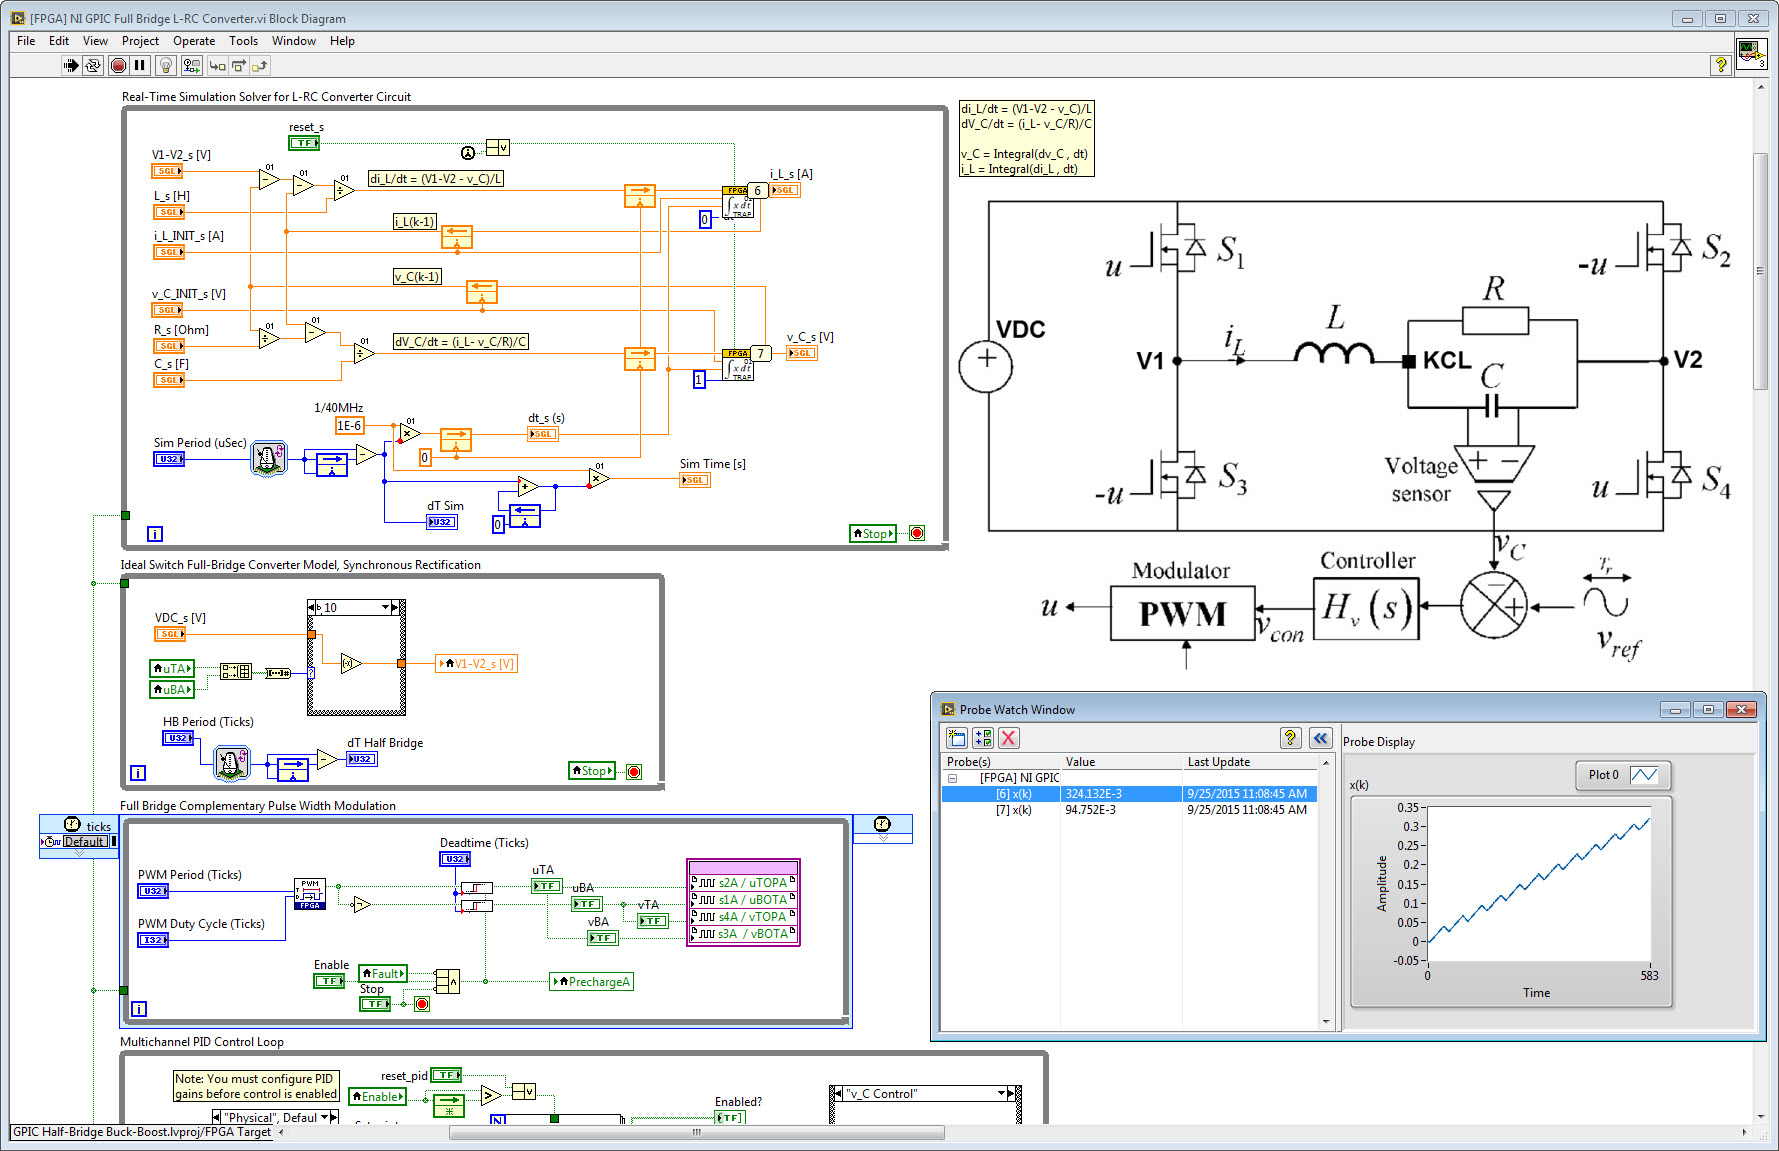The image size is (1779, 1151).
Task: Click the PWM FPGA subVI node
Action: tap(310, 894)
